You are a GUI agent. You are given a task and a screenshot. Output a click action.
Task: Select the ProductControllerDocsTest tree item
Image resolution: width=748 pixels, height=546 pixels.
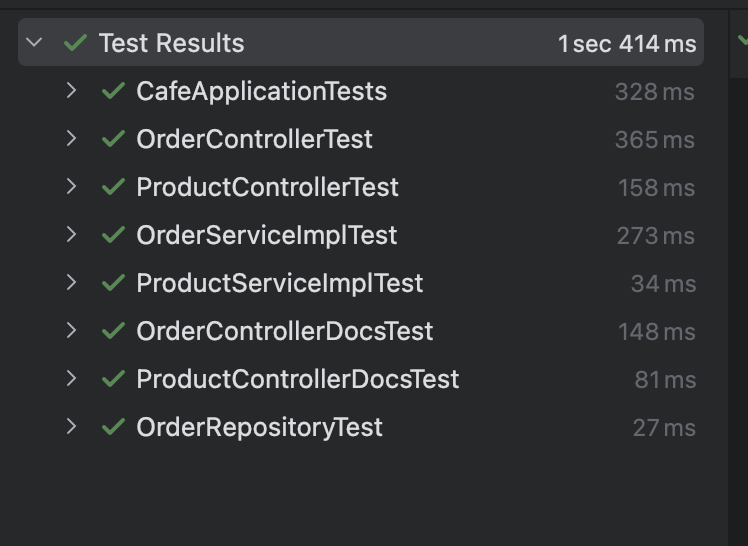pos(297,379)
